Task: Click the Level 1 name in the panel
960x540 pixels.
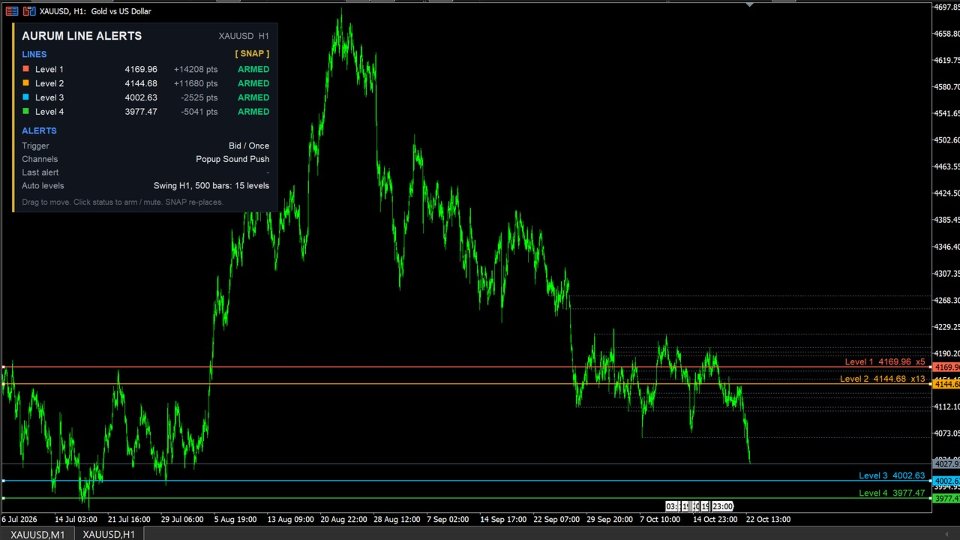Action: coord(50,69)
